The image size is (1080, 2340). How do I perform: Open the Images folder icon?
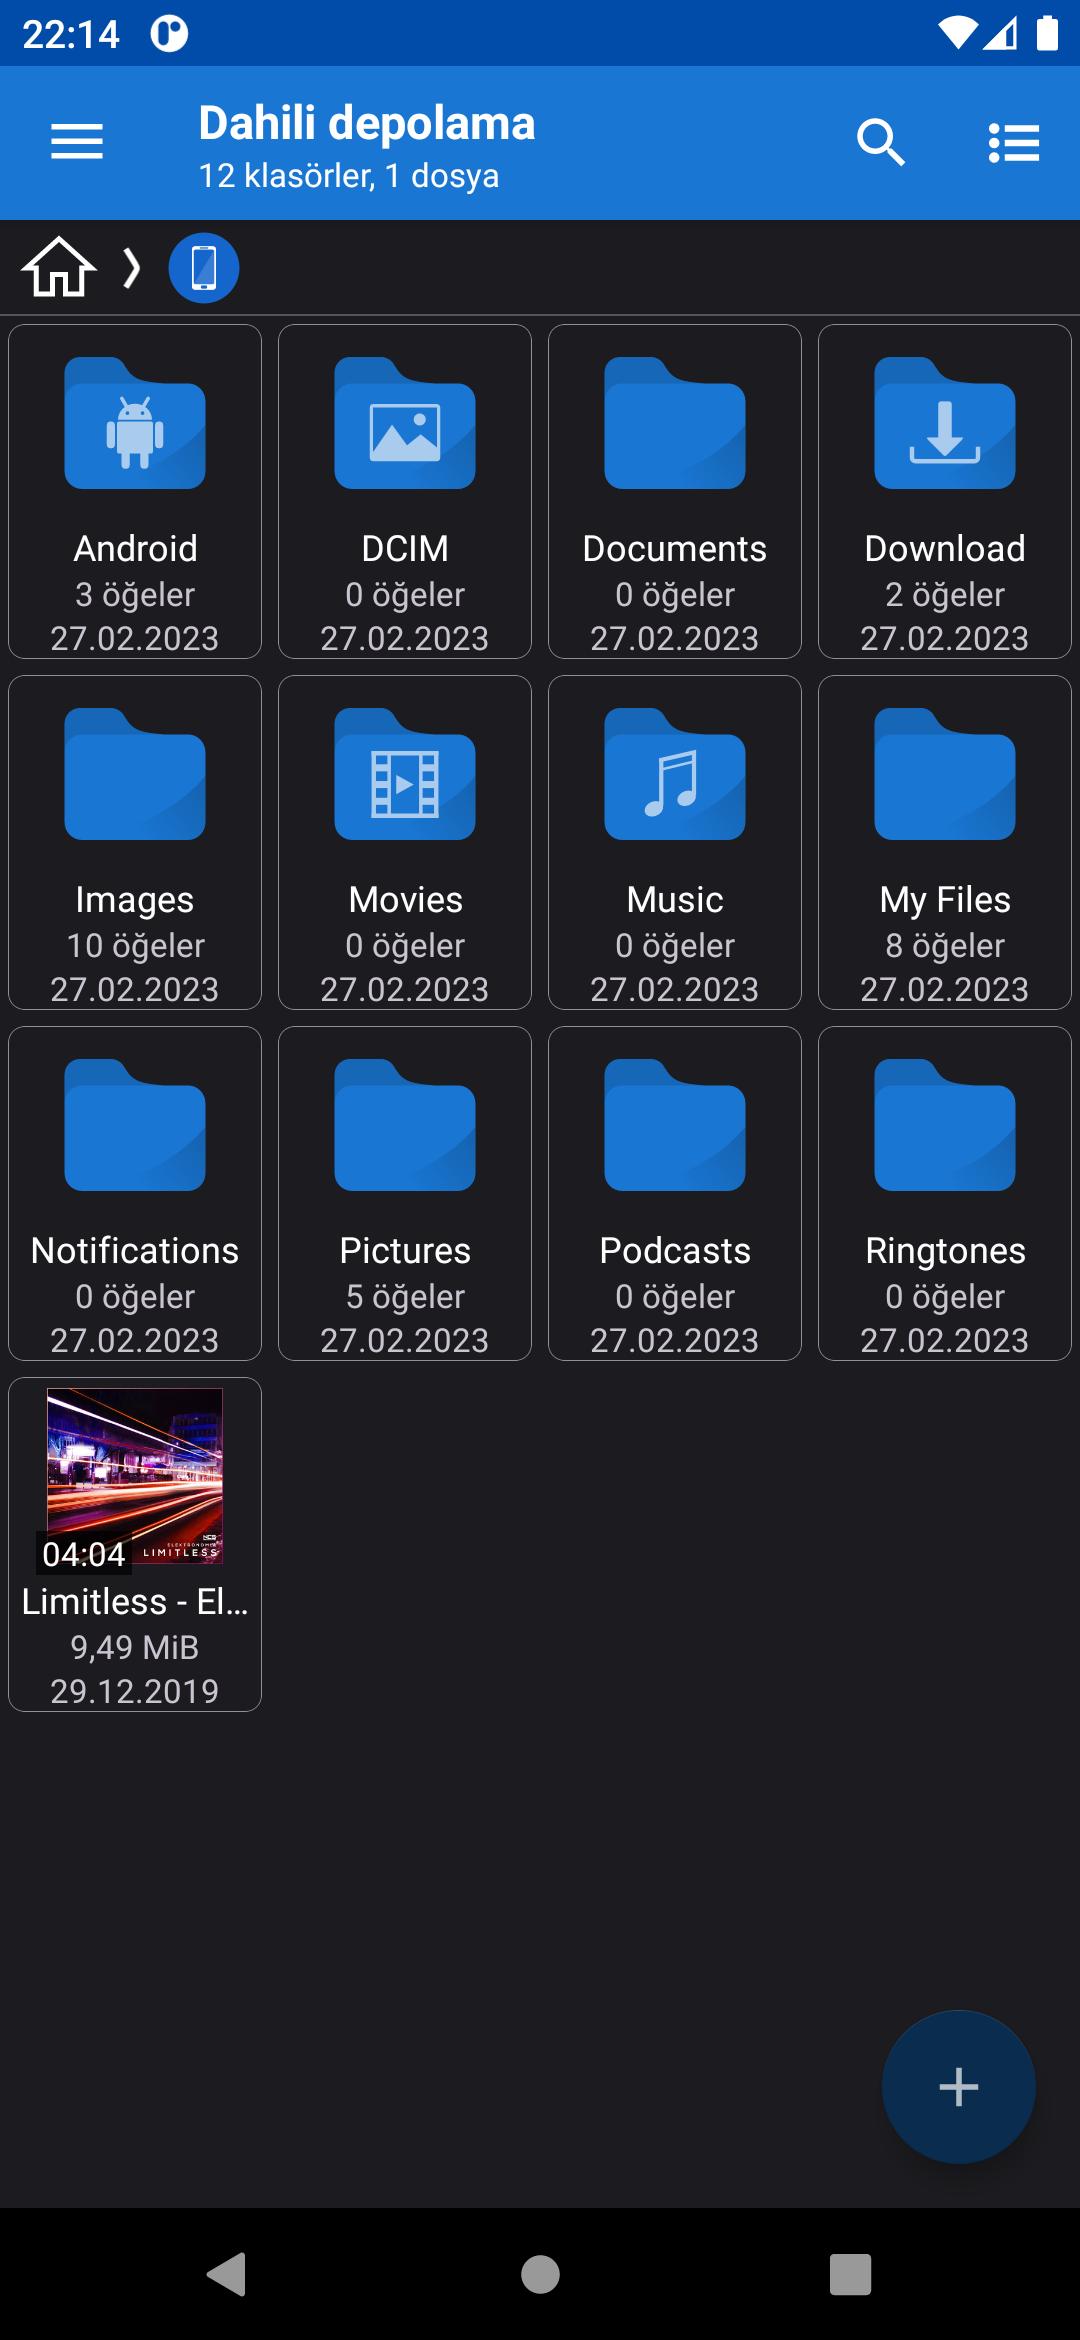pos(135,774)
